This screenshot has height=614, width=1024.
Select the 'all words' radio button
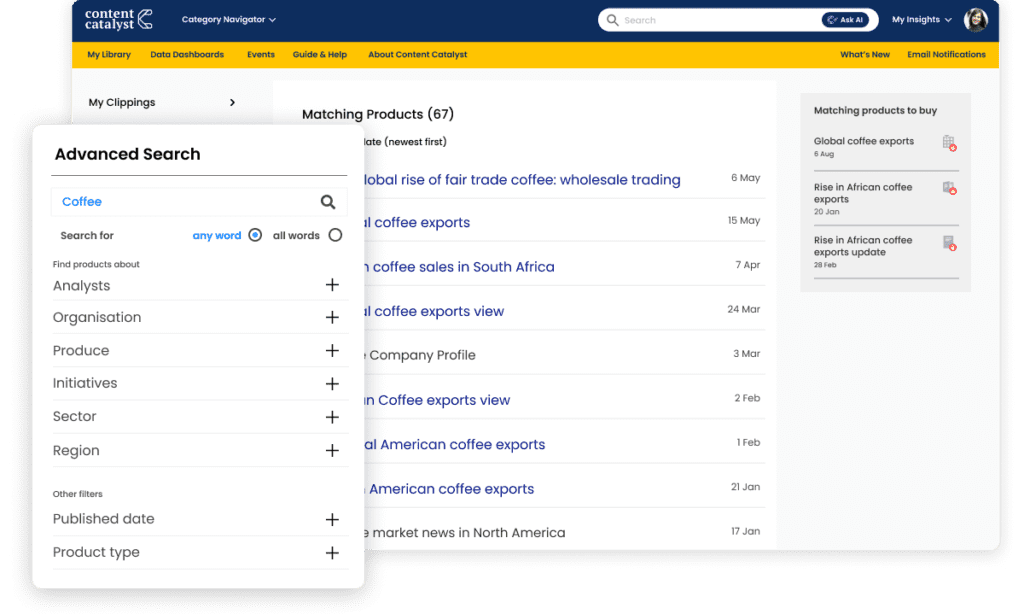click(x=335, y=235)
